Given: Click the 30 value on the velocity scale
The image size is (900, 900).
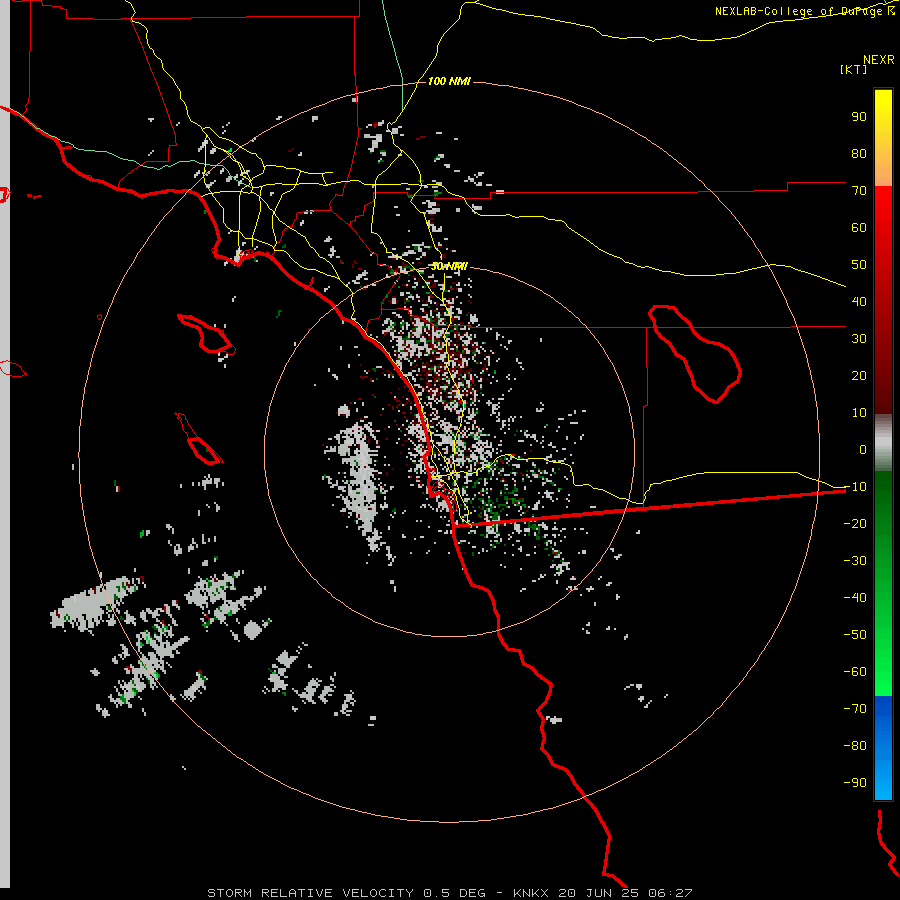Looking at the screenshot, I should (x=859, y=339).
